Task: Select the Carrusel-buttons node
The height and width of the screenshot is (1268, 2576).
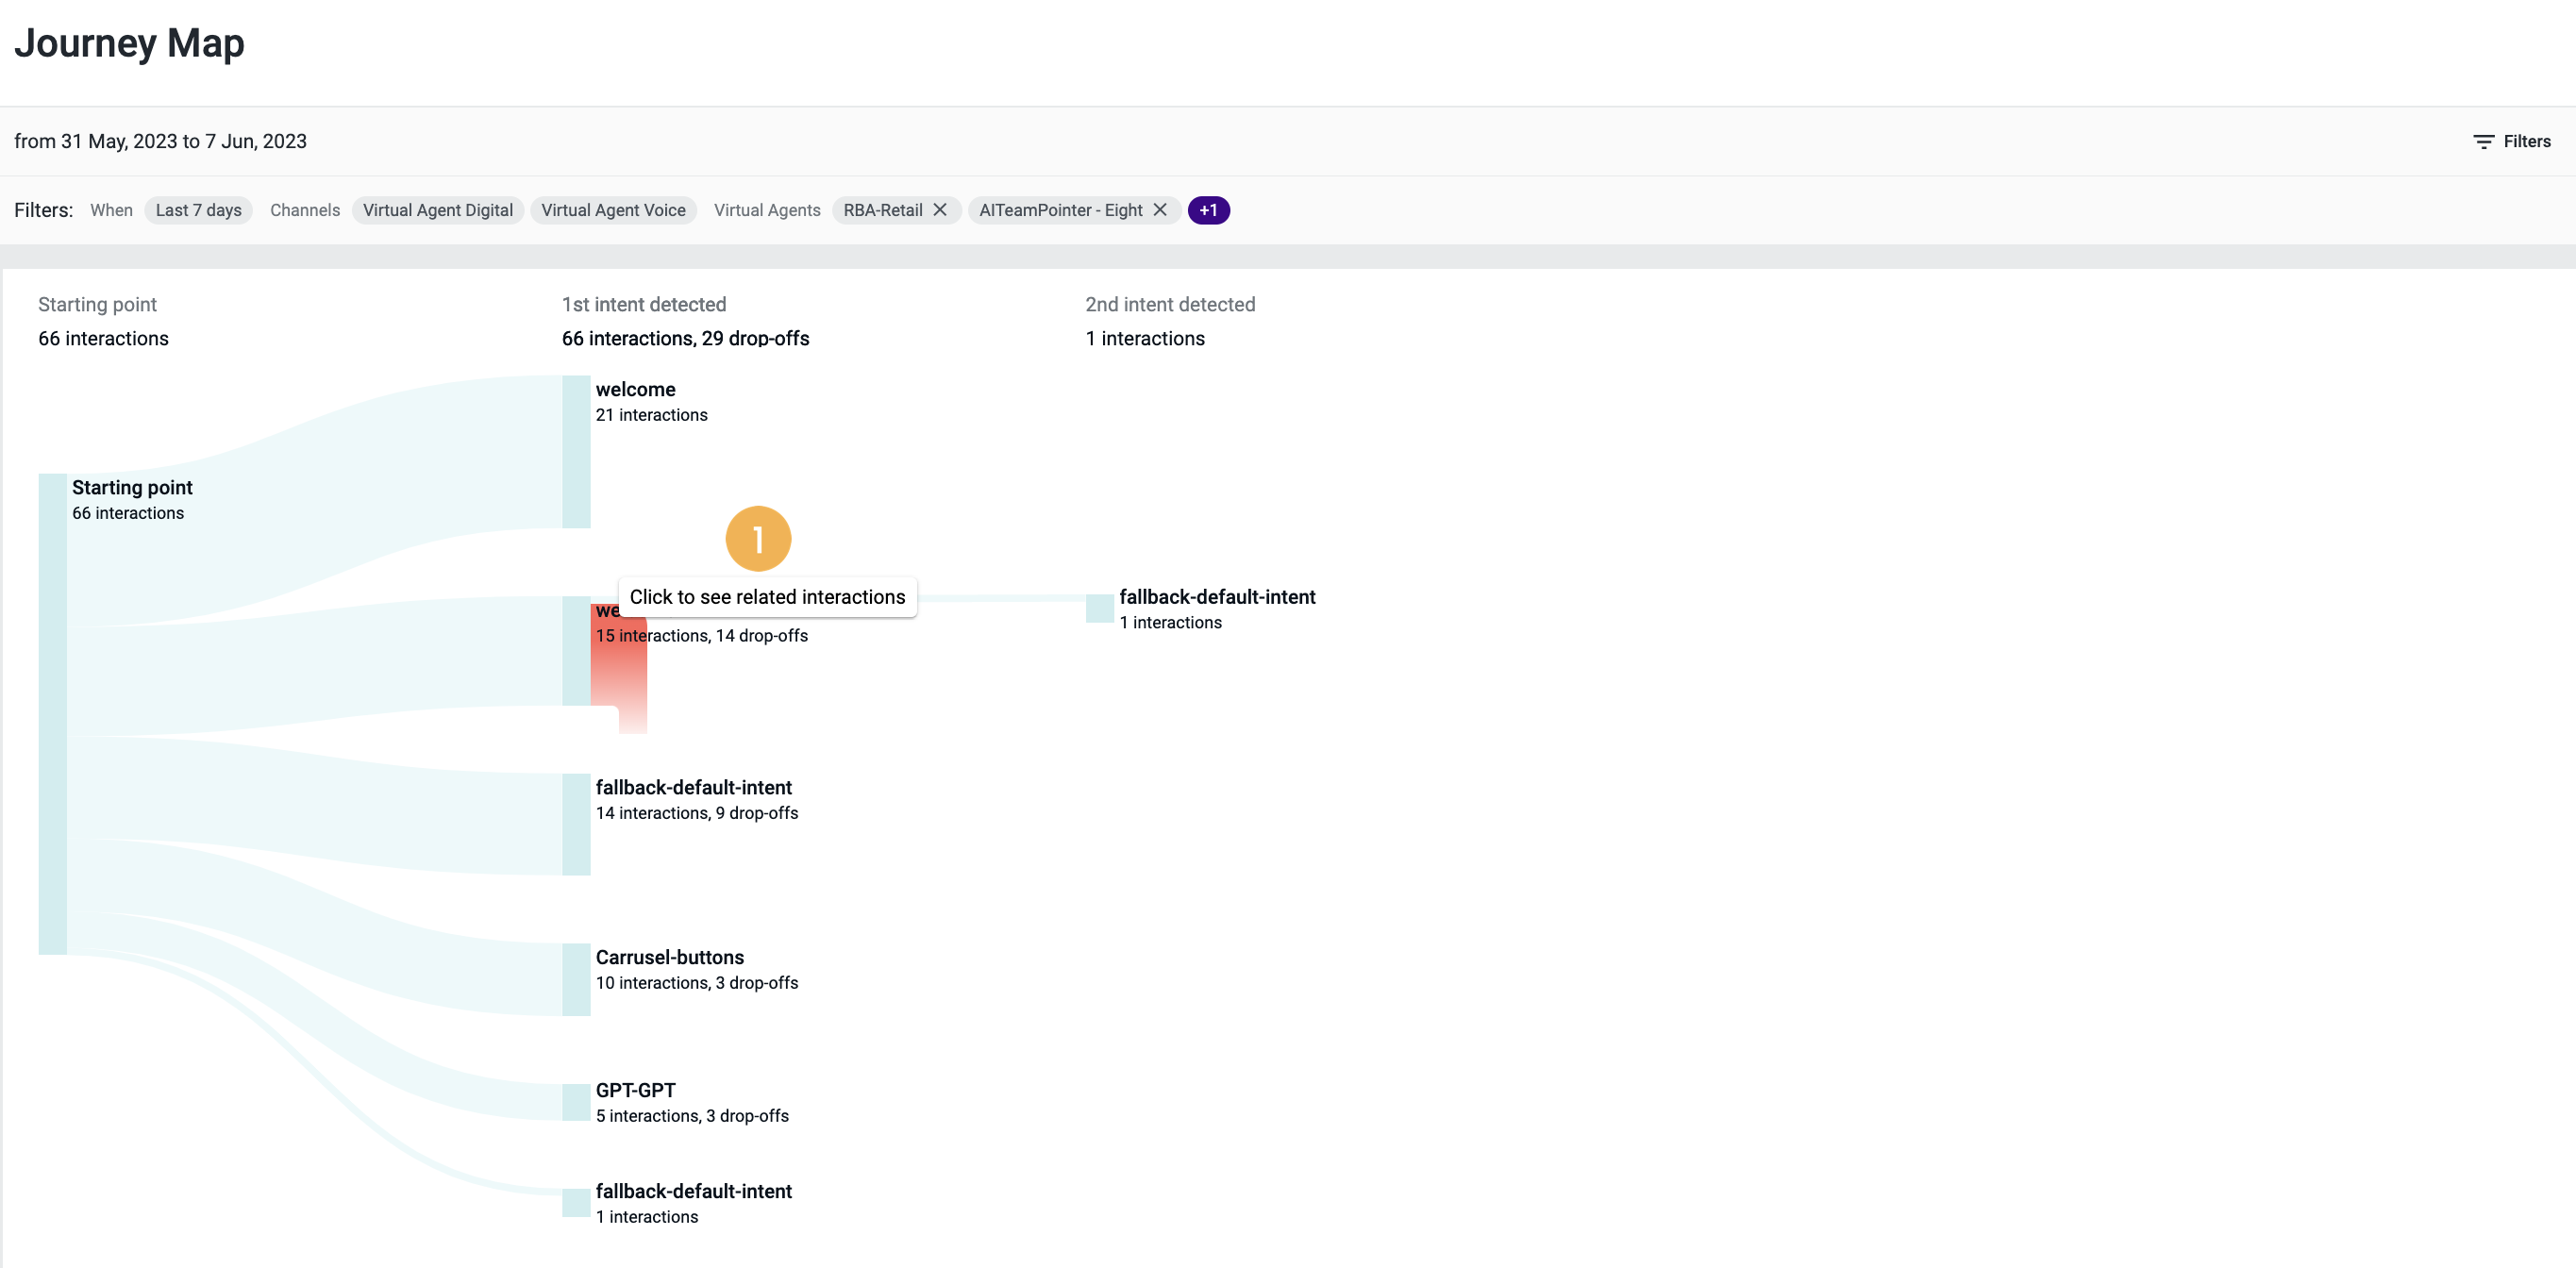Action: pyautogui.click(x=575, y=978)
